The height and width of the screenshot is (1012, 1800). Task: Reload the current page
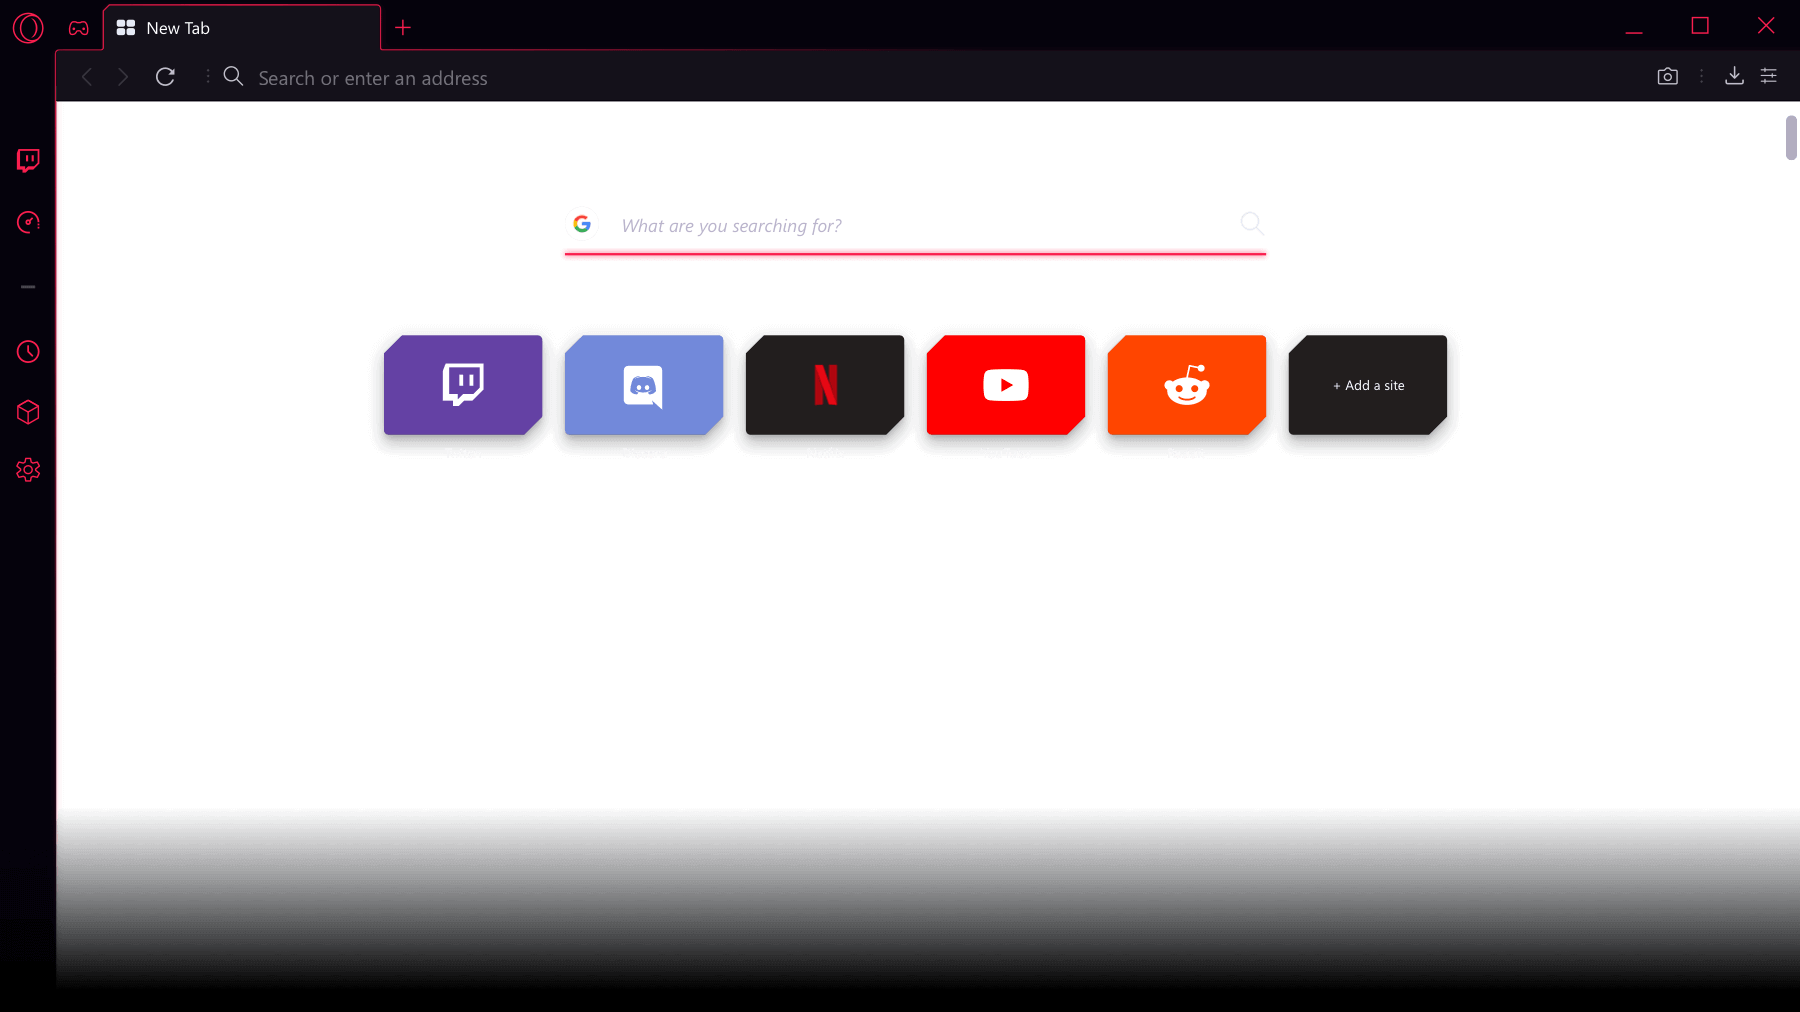[166, 77]
